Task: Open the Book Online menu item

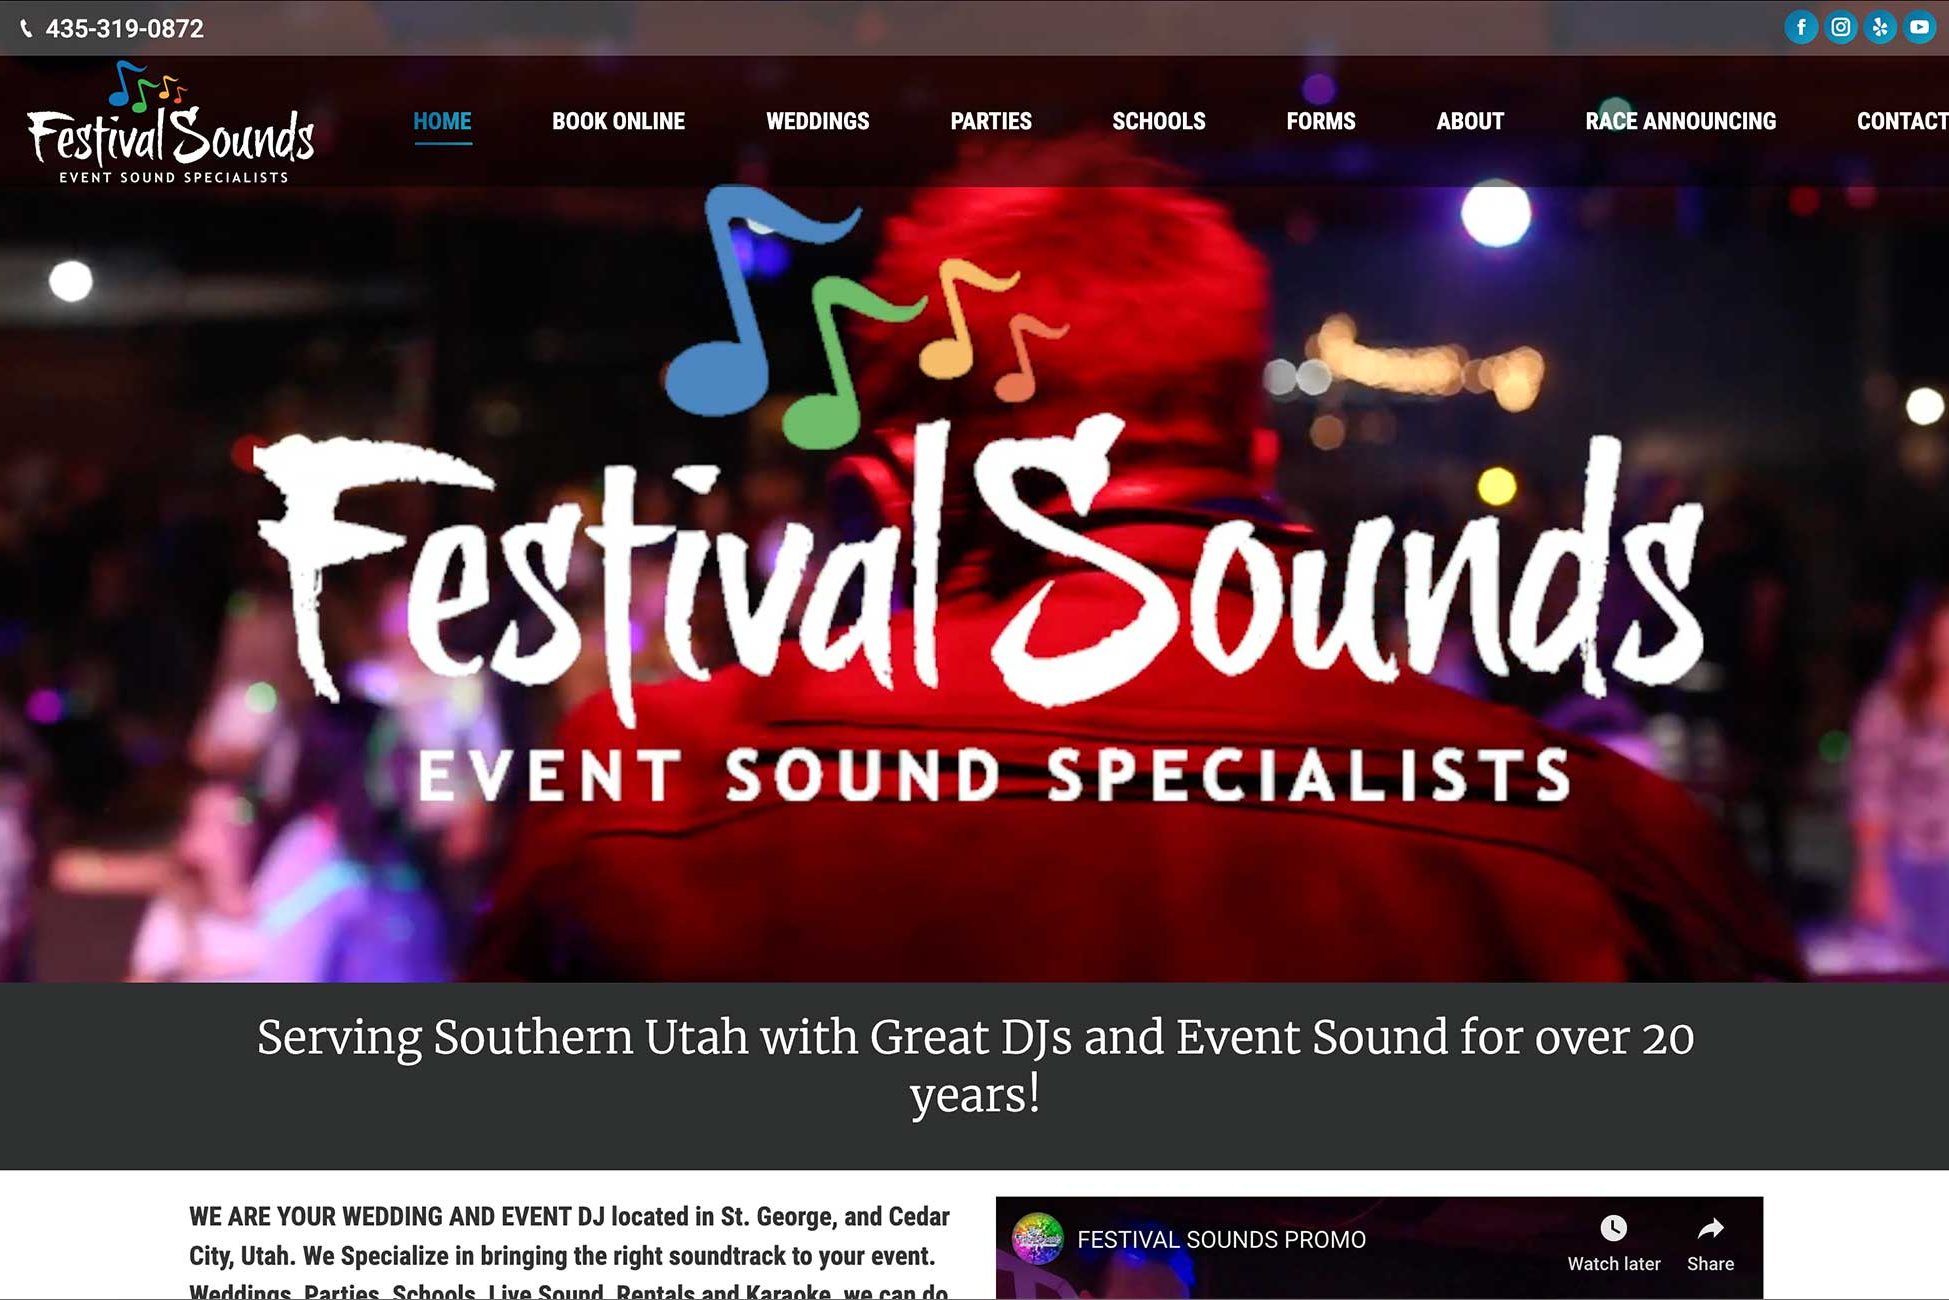Action: (618, 121)
